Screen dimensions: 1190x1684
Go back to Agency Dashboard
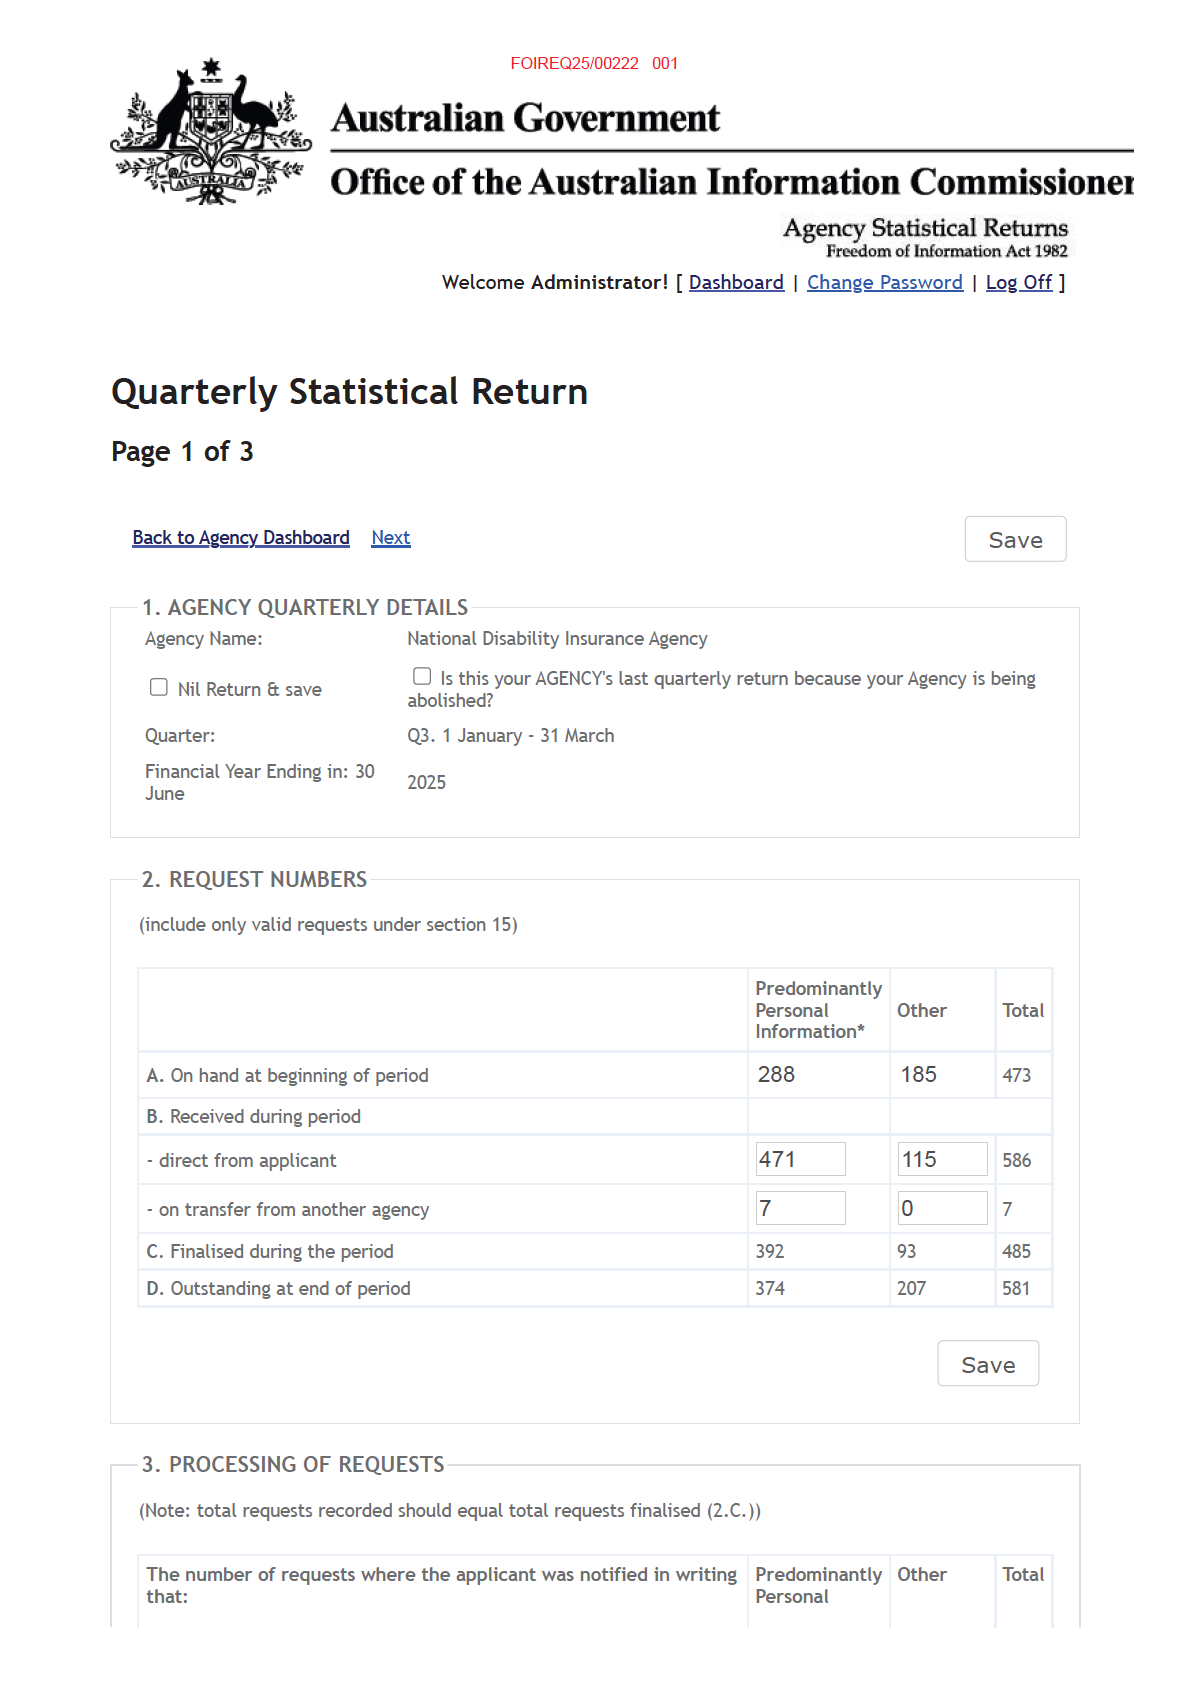click(241, 537)
